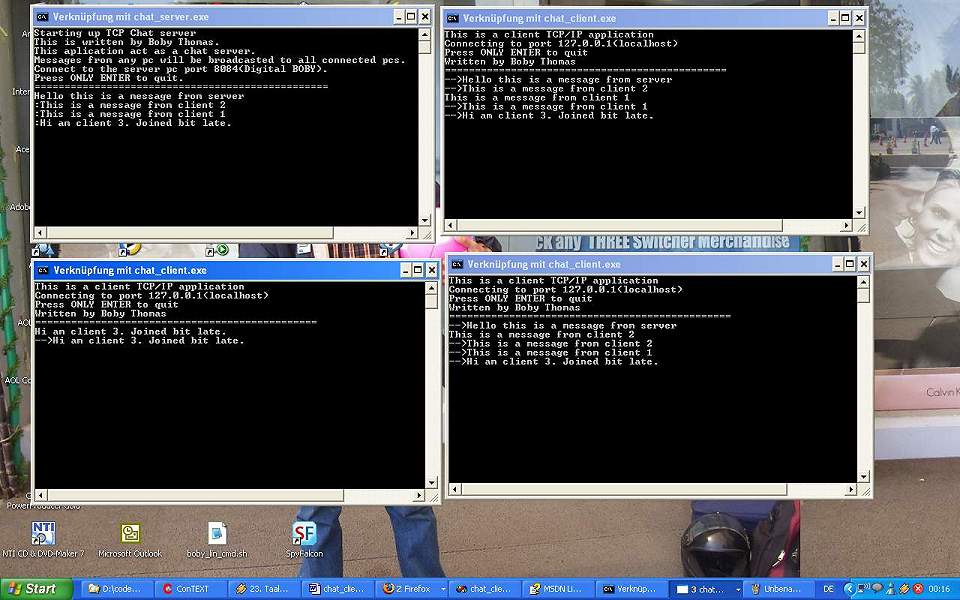This screenshot has height=600, width=960.
Task: Click right arrow of bottom-right chat_client horizontal scrollbar
Action: click(851, 490)
